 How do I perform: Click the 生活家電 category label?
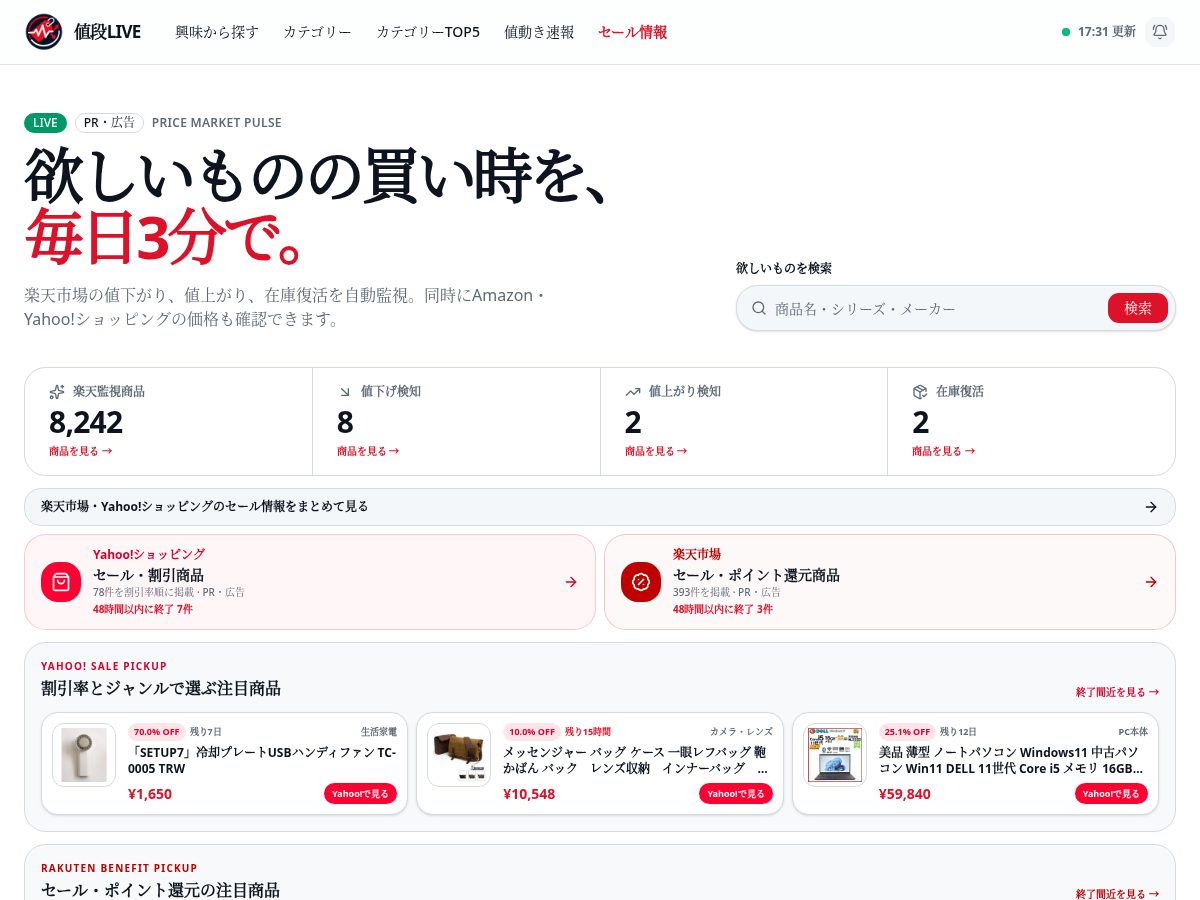point(379,731)
